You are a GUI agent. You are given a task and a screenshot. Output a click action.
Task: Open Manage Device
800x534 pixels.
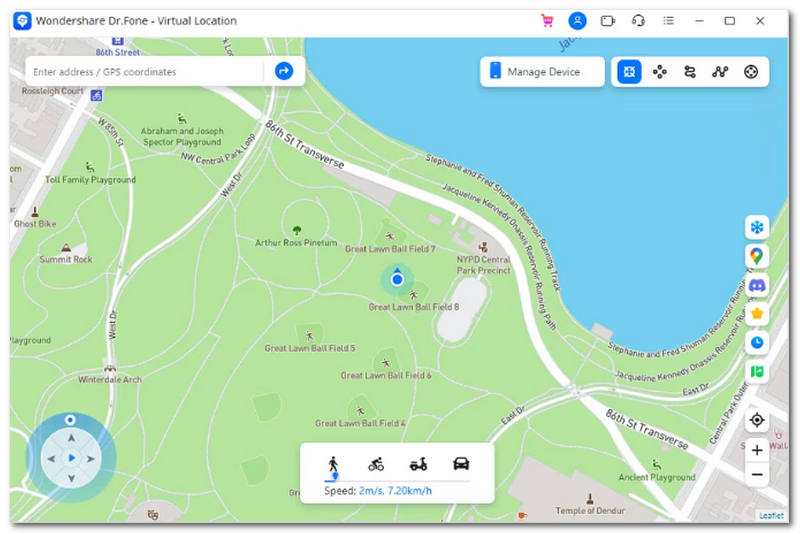(542, 72)
